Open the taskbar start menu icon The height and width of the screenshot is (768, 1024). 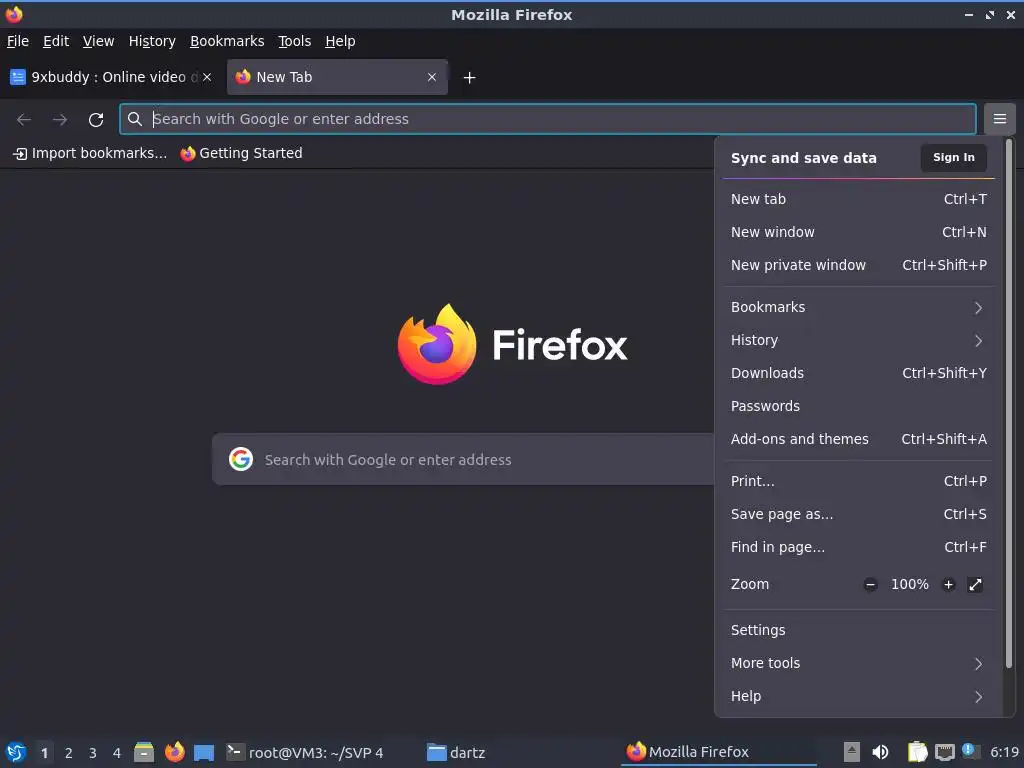[x=16, y=752]
